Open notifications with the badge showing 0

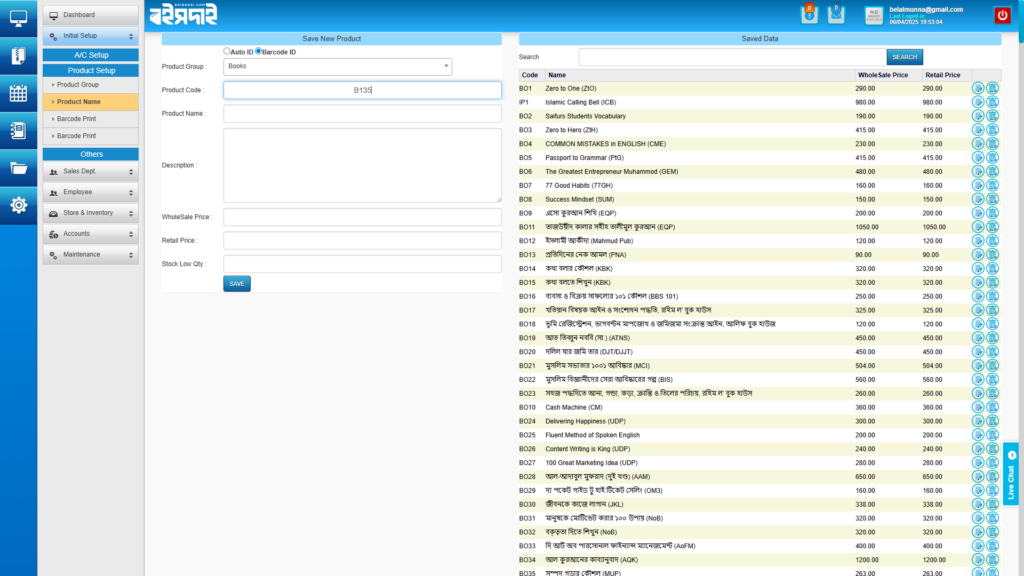810,13
